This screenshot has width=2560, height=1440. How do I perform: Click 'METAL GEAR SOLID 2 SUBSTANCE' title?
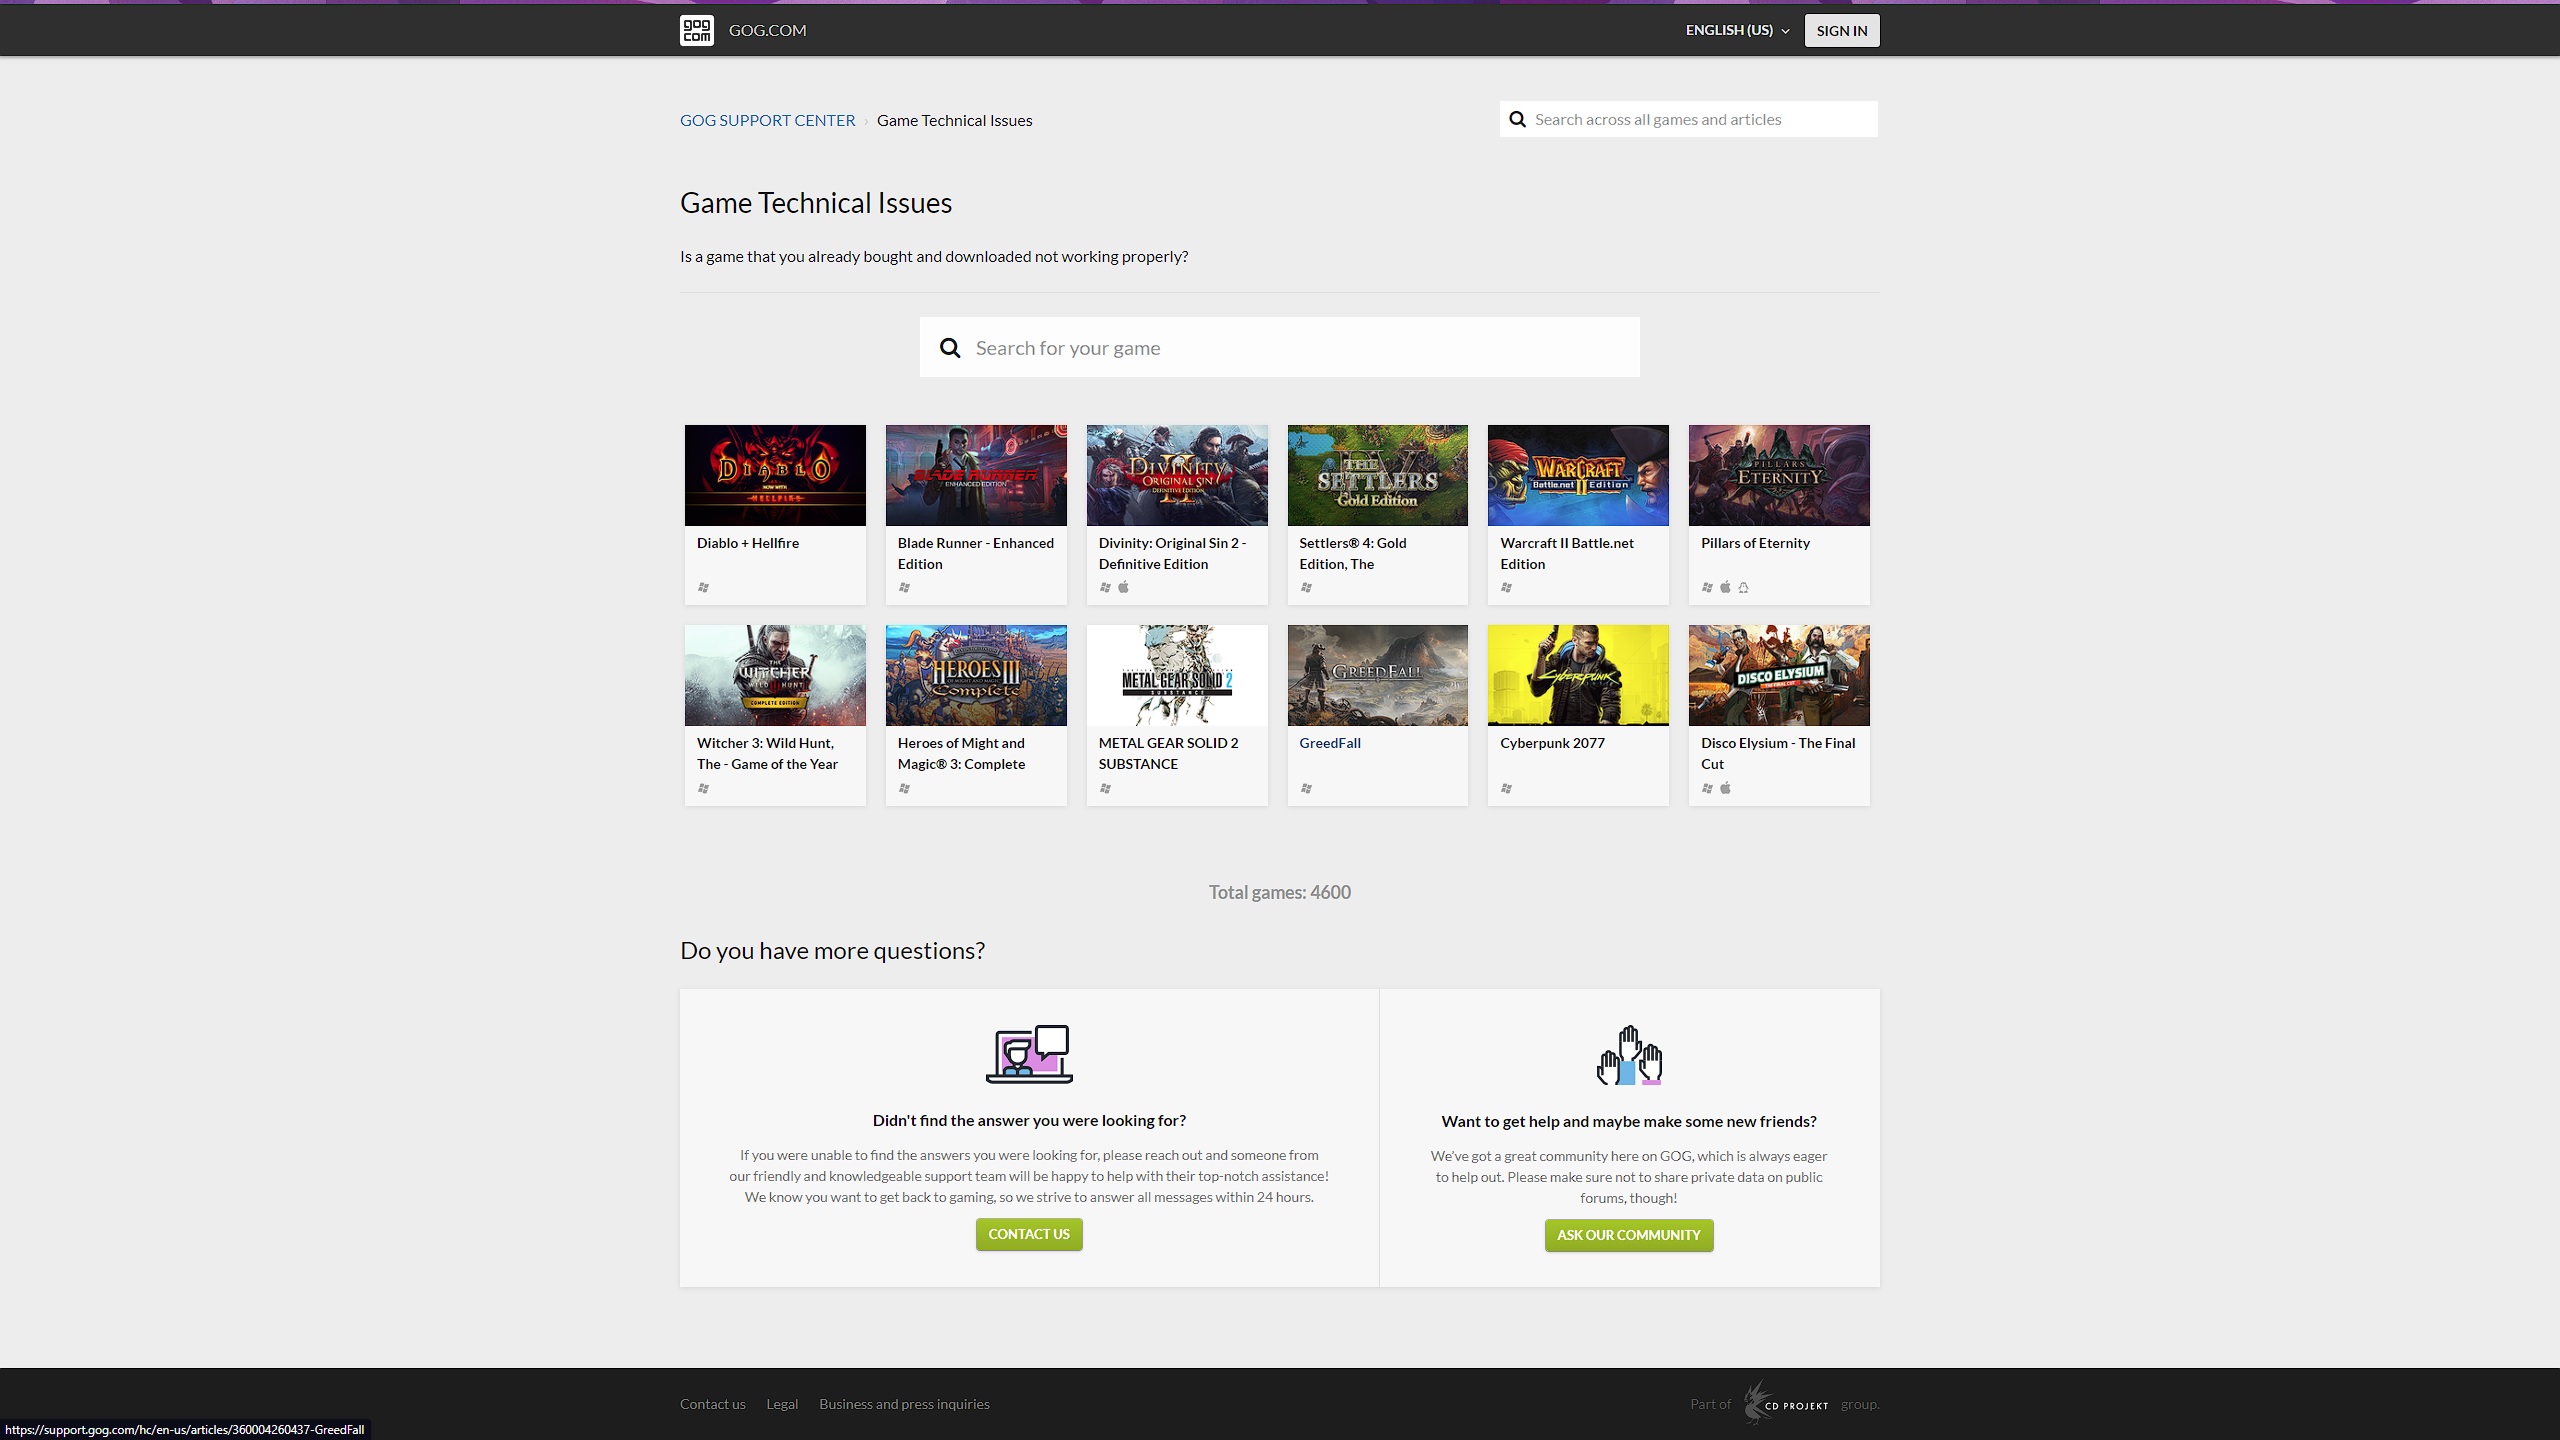pyautogui.click(x=1168, y=753)
